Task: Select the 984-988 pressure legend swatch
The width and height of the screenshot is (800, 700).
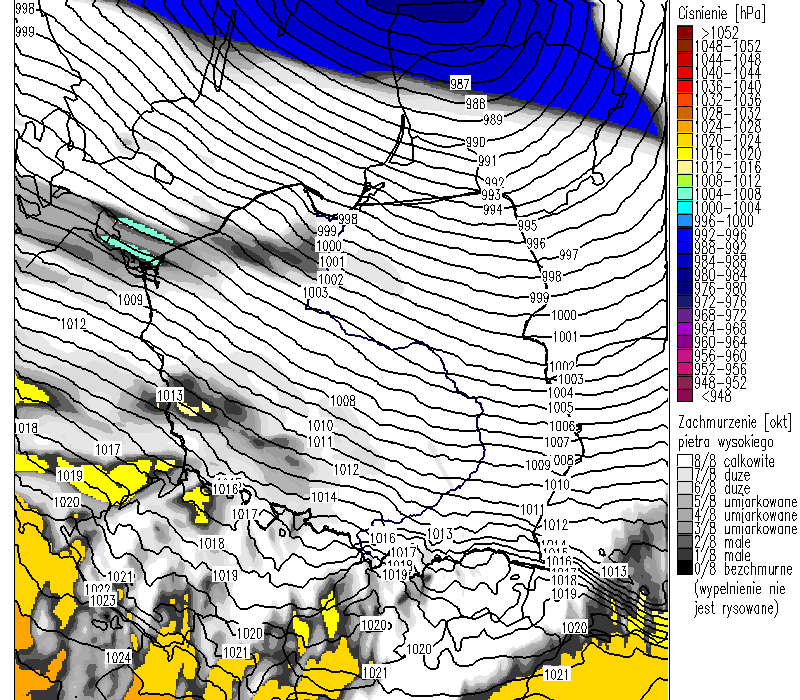Action: click(685, 261)
